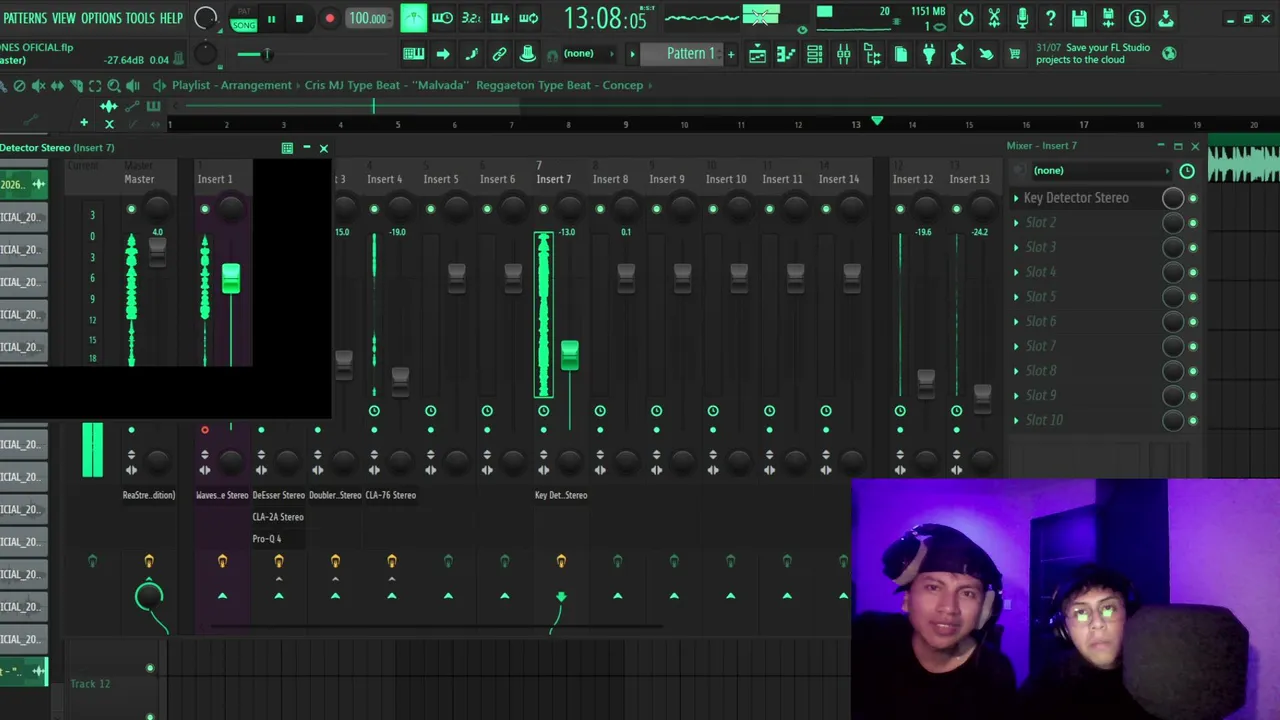The image size is (1280, 720).
Task: Enable typing keyboard to piano icon
Action: coord(414,54)
